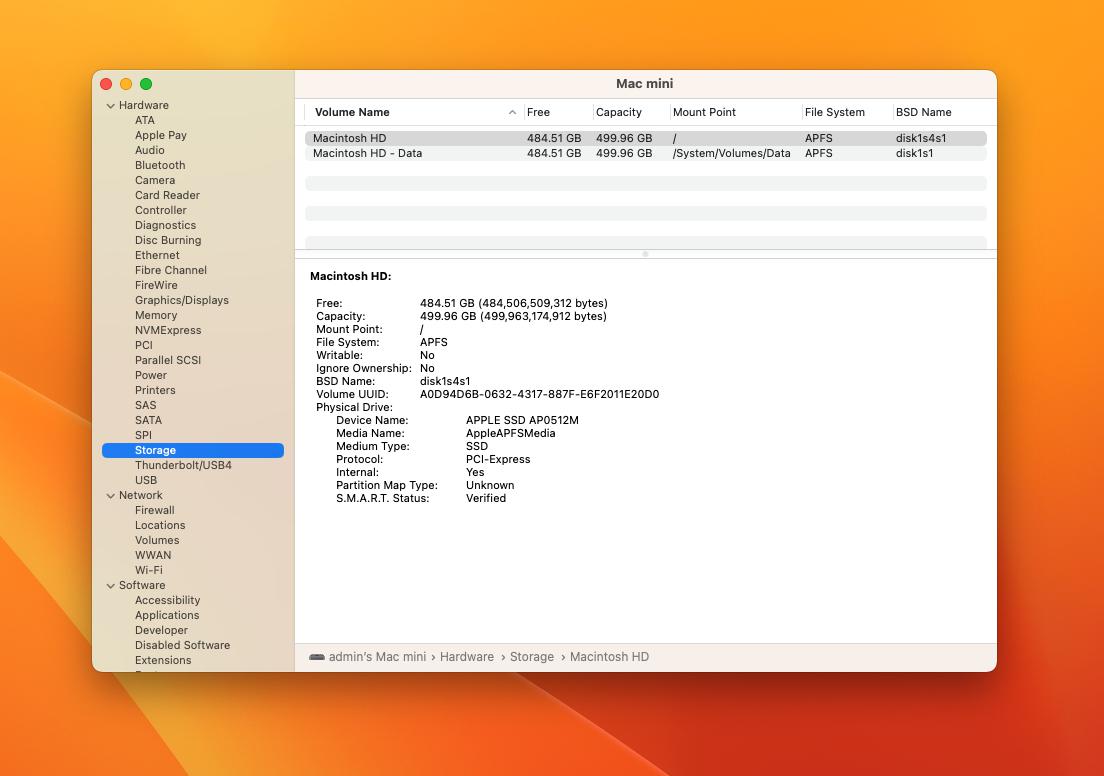Image resolution: width=1104 pixels, height=776 pixels.
Task: Click the /System/Volumes/Data mount point cell
Action: (x=732, y=154)
